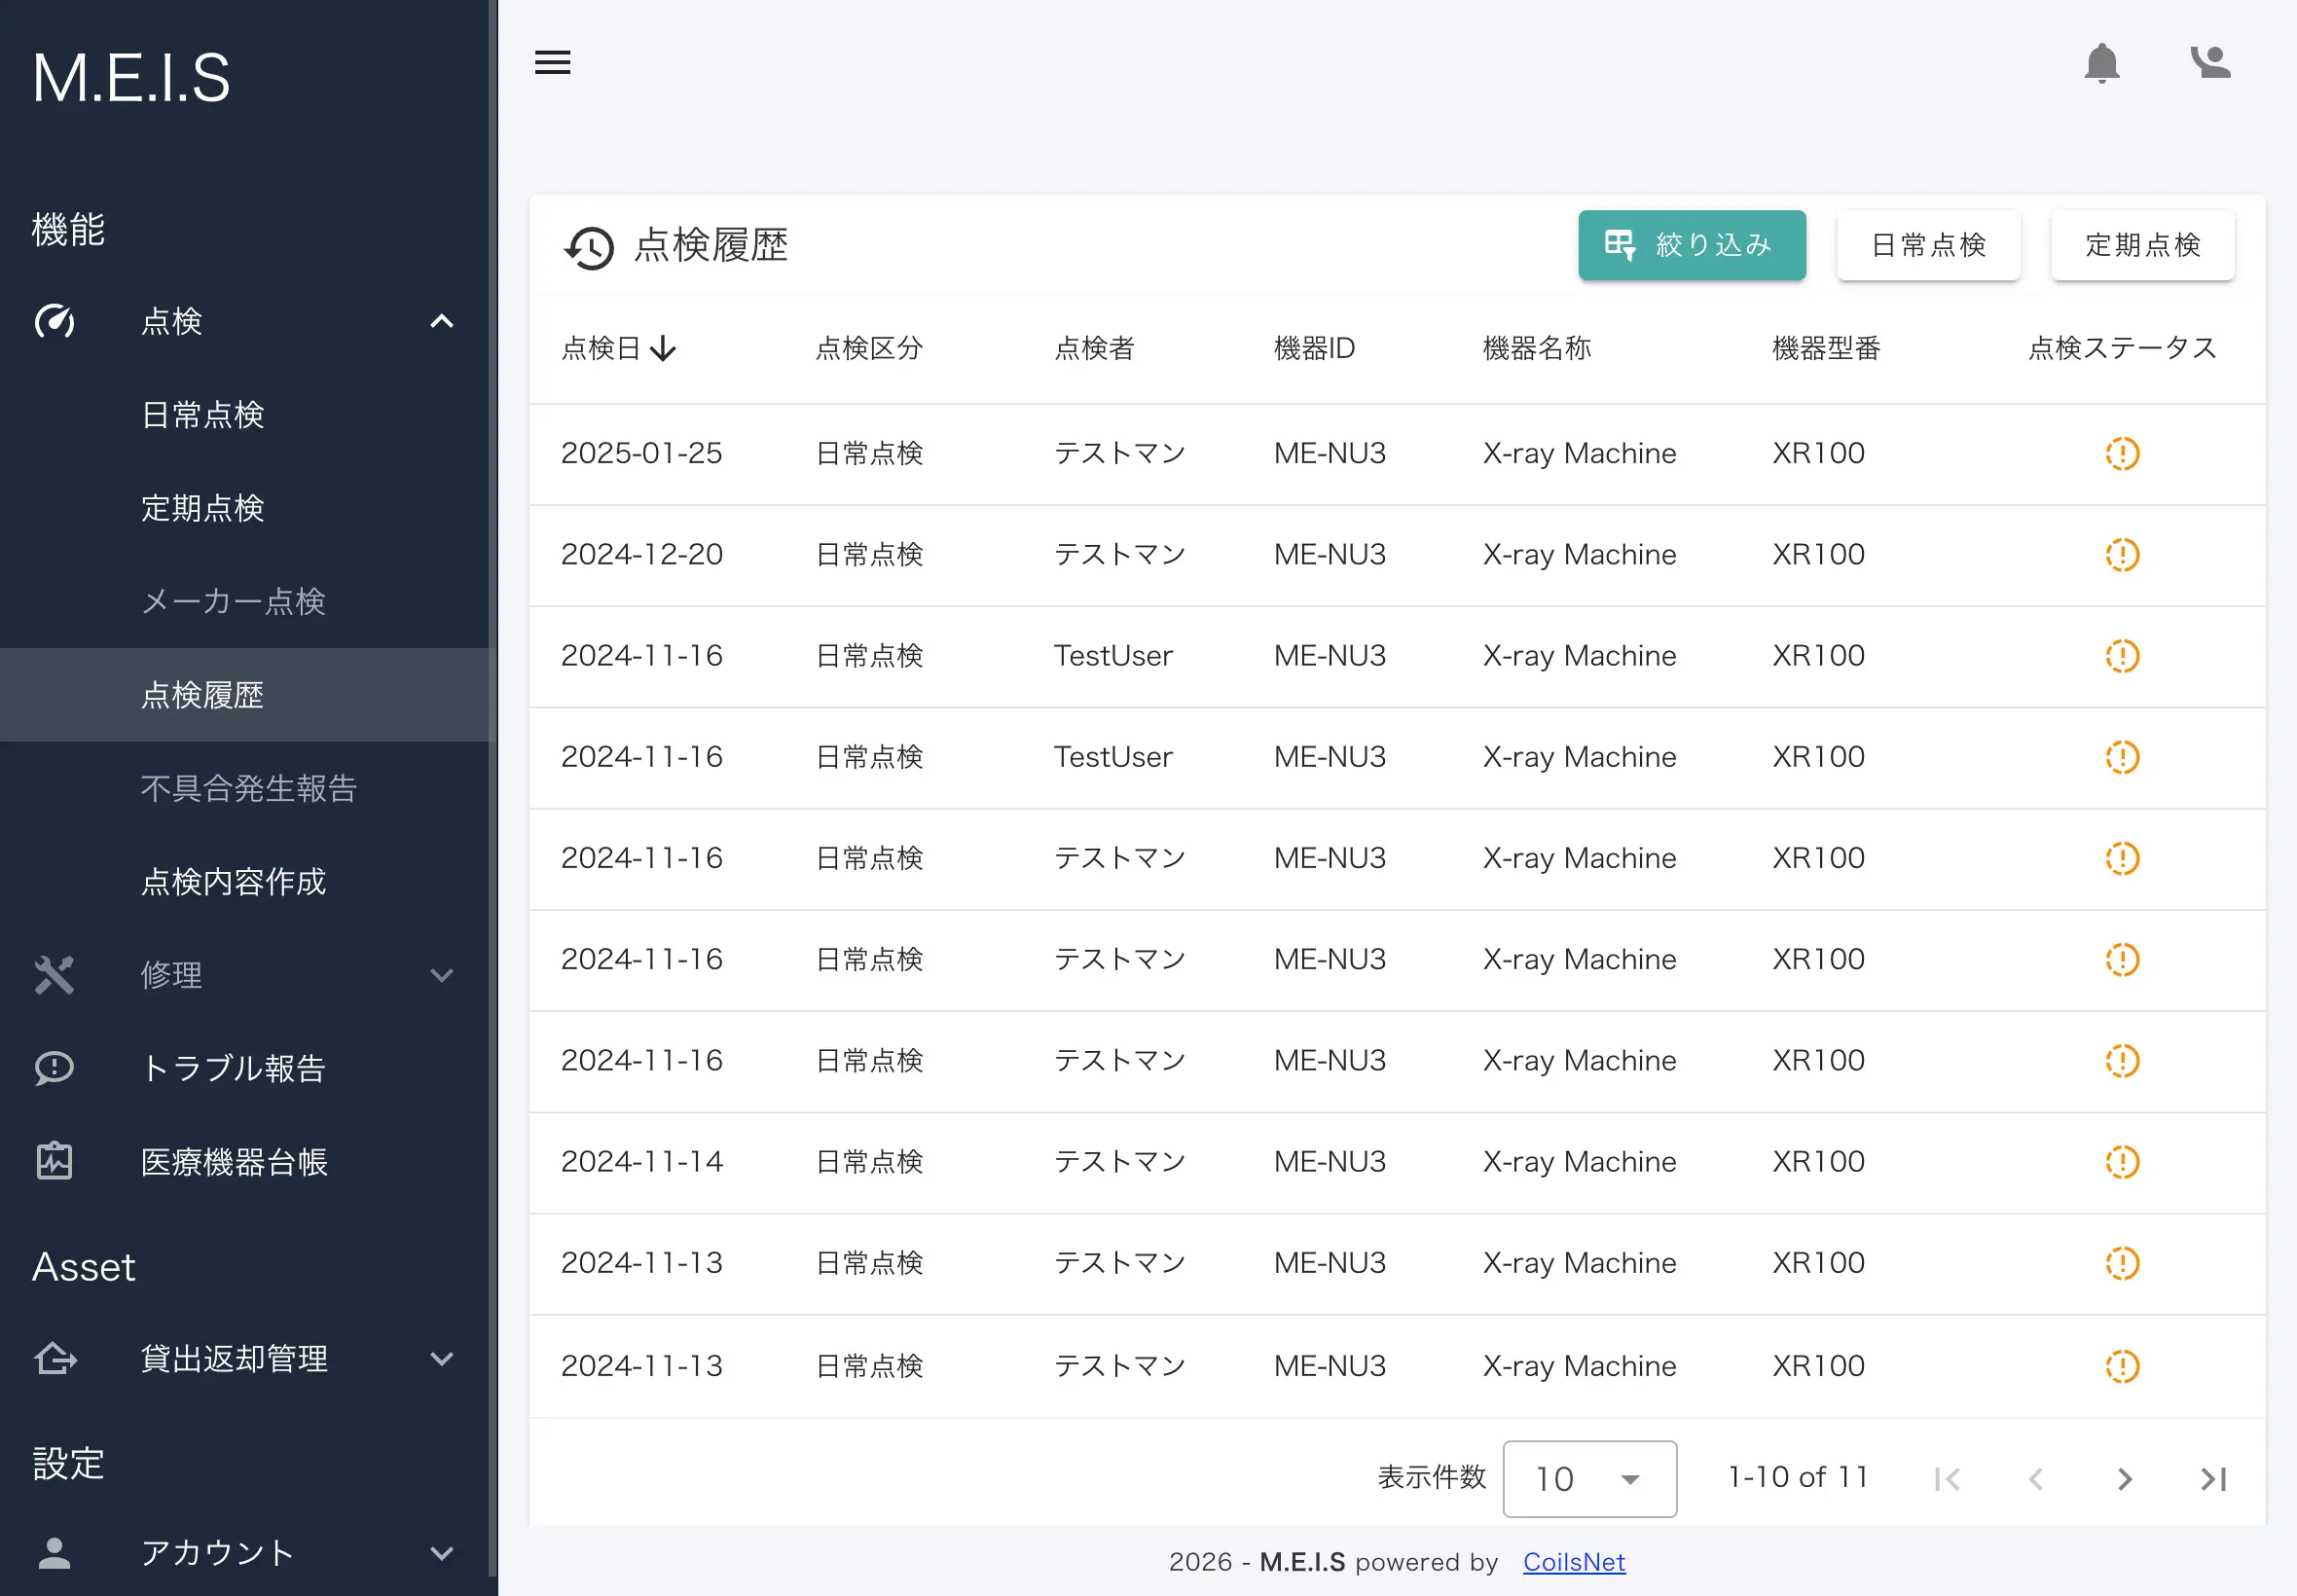This screenshot has height=1596, width=2297.
Task: Go to next page of results
Action: (2125, 1478)
